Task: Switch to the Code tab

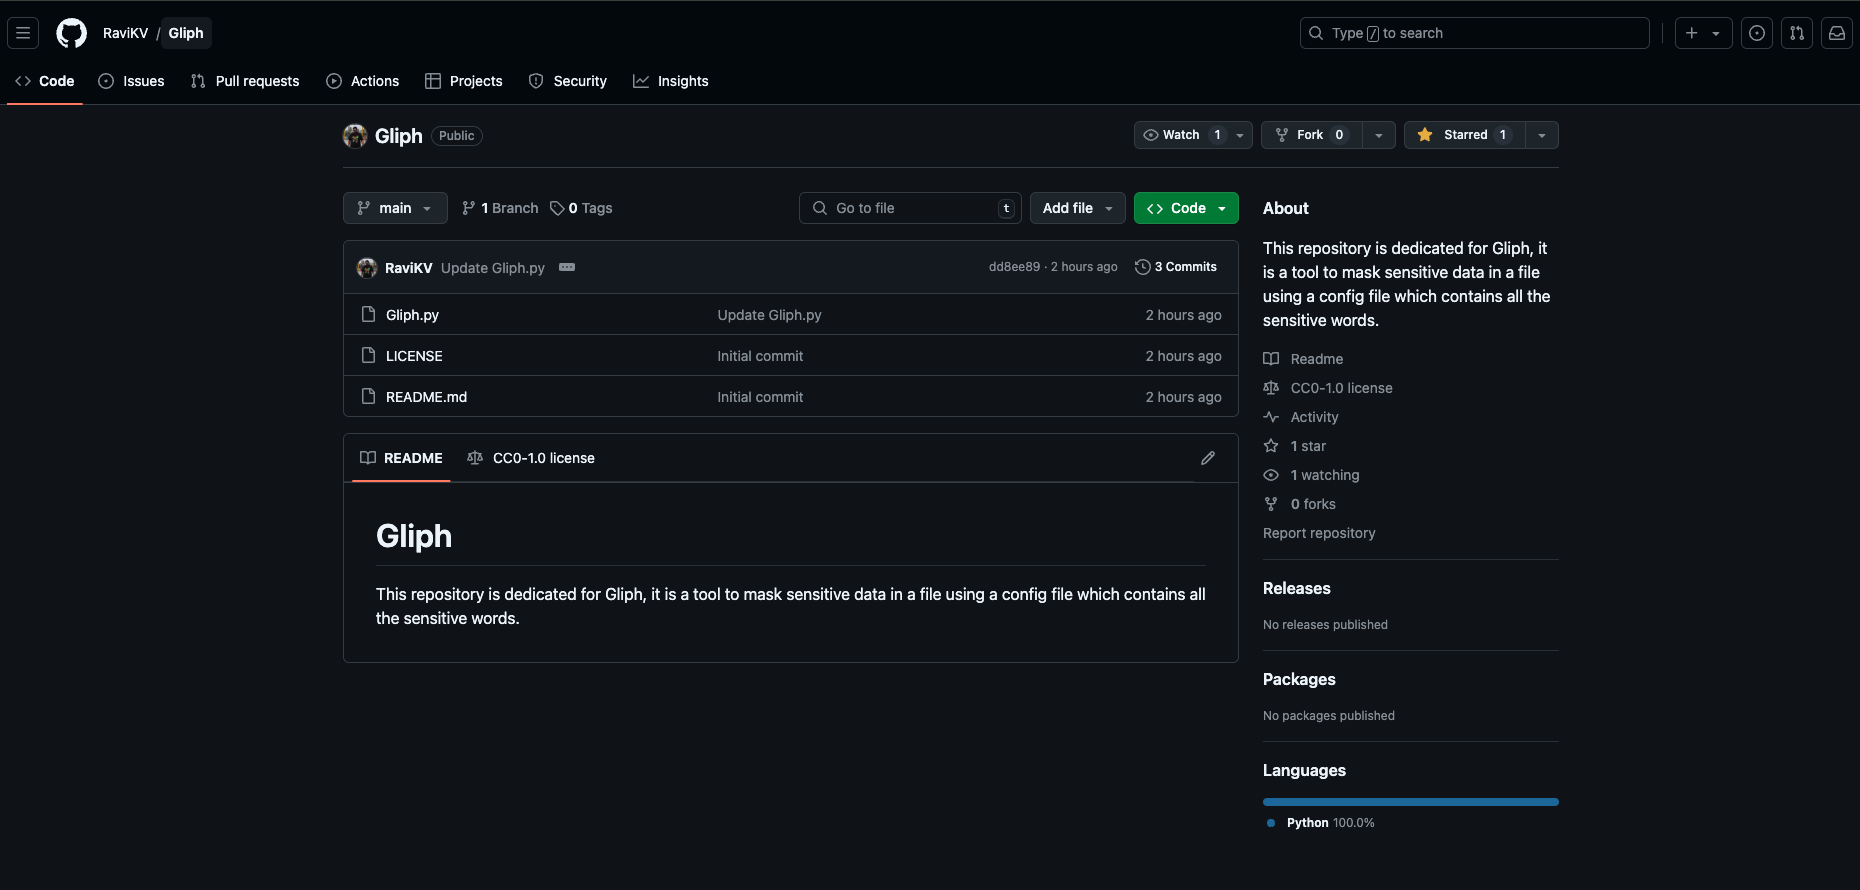Action: pos(45,81)
